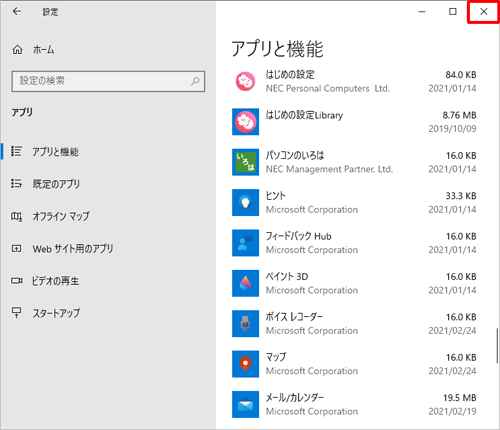Select the ボイス レコーダー app name

(x=294, y=317)
